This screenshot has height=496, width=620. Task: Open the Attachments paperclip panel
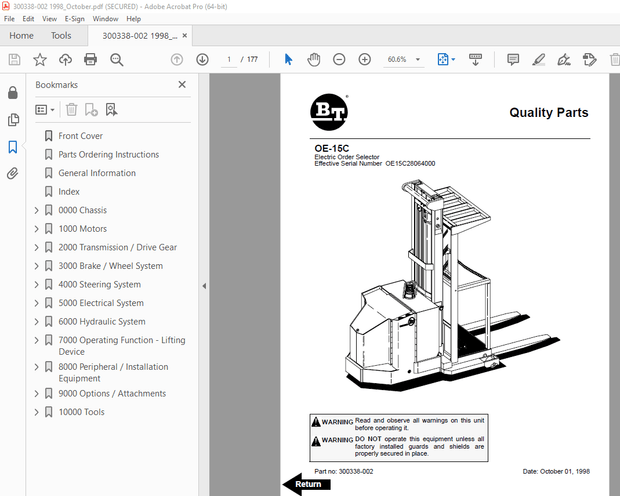(13, 174)
